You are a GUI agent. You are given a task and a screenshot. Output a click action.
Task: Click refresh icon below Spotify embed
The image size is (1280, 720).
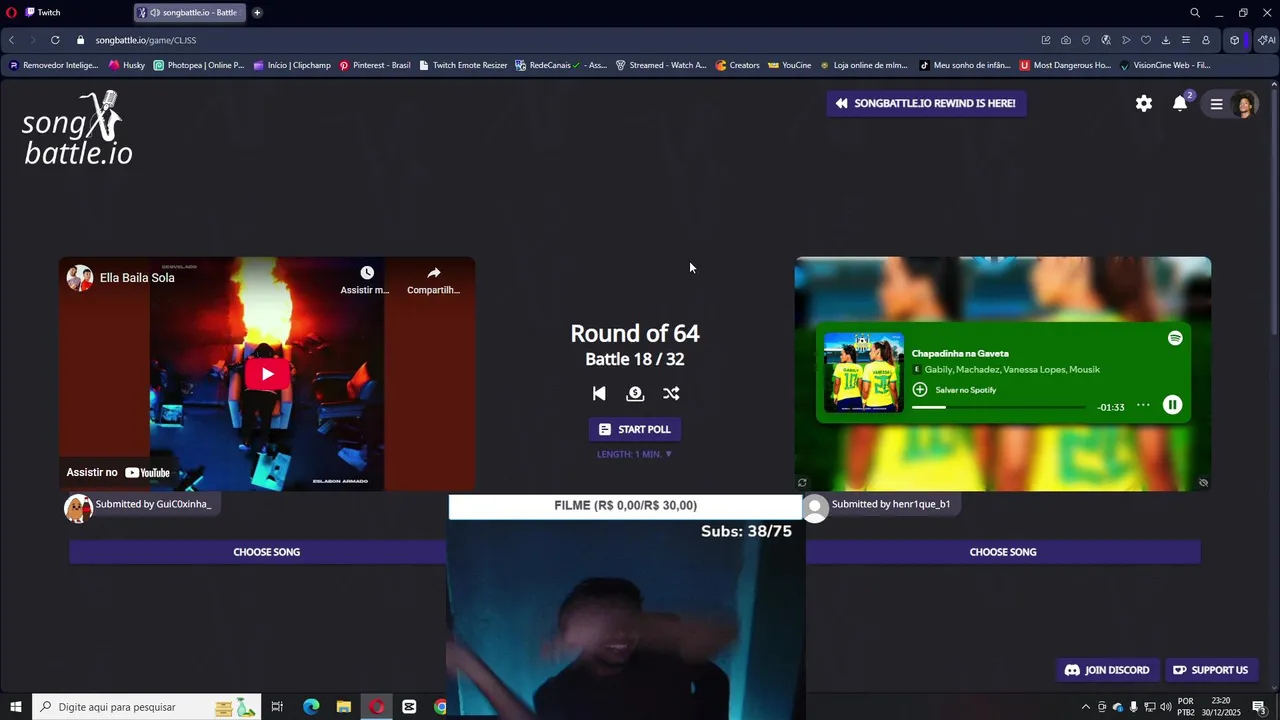[x=802, y=483]
